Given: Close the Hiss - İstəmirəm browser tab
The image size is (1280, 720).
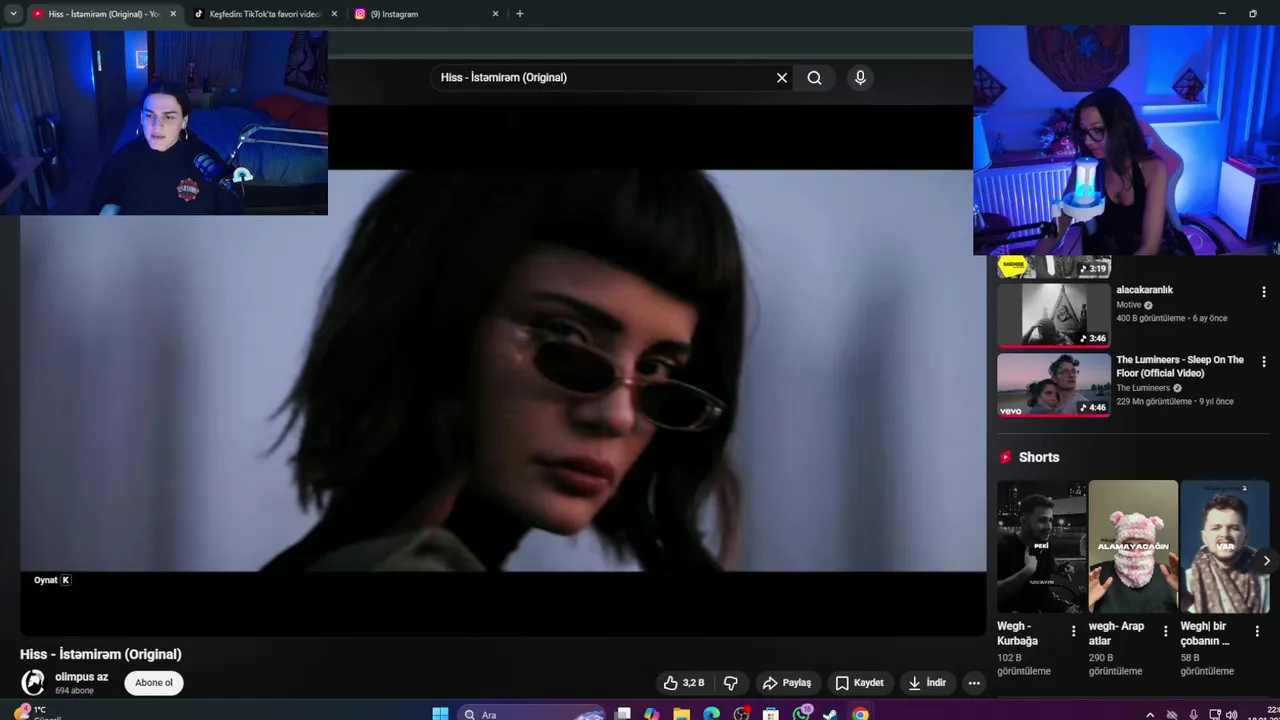Looking at the screenshot, I should [x=172, y=14].
